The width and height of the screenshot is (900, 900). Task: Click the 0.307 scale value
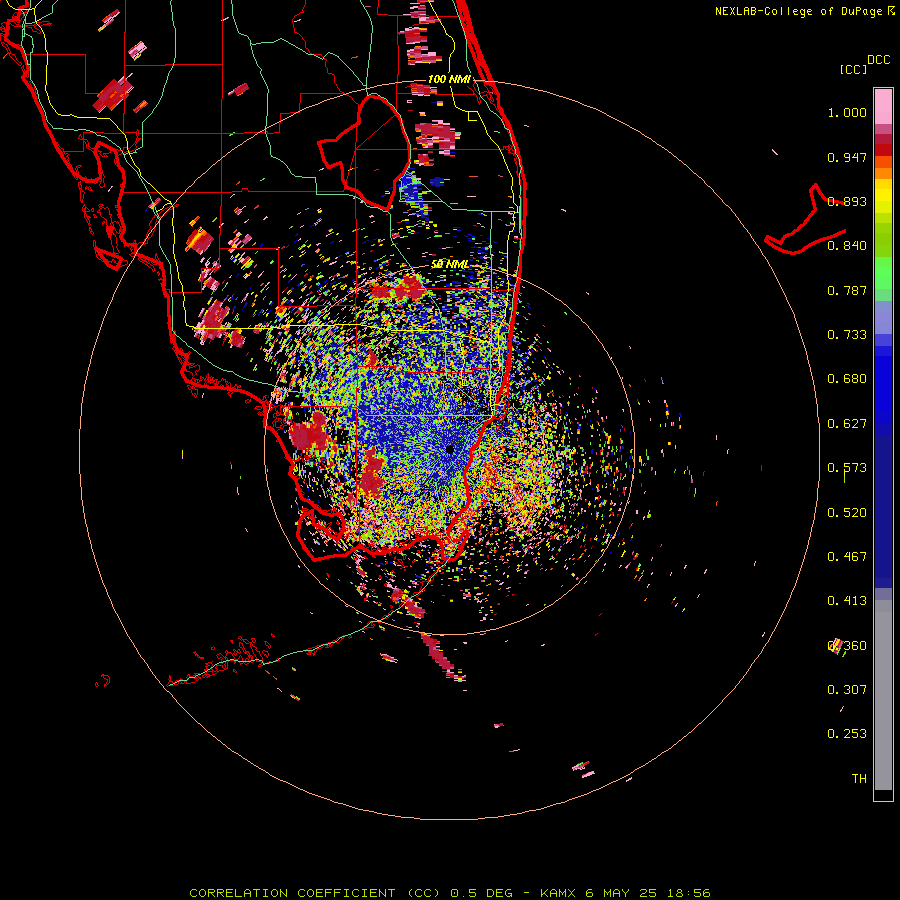tap(847, 690)
